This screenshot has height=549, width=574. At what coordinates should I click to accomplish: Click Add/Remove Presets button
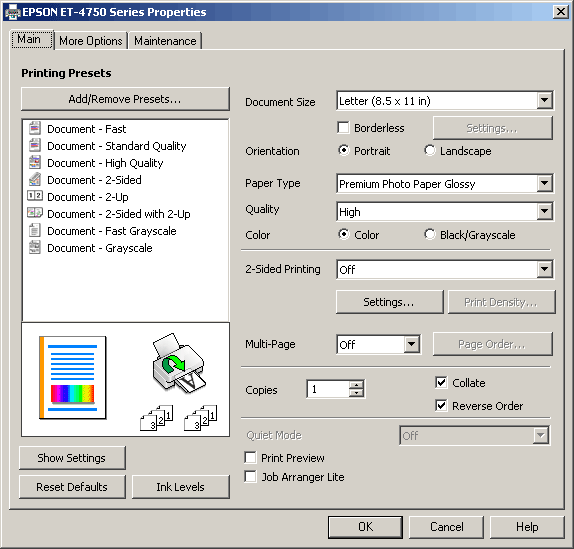point(125,99)
